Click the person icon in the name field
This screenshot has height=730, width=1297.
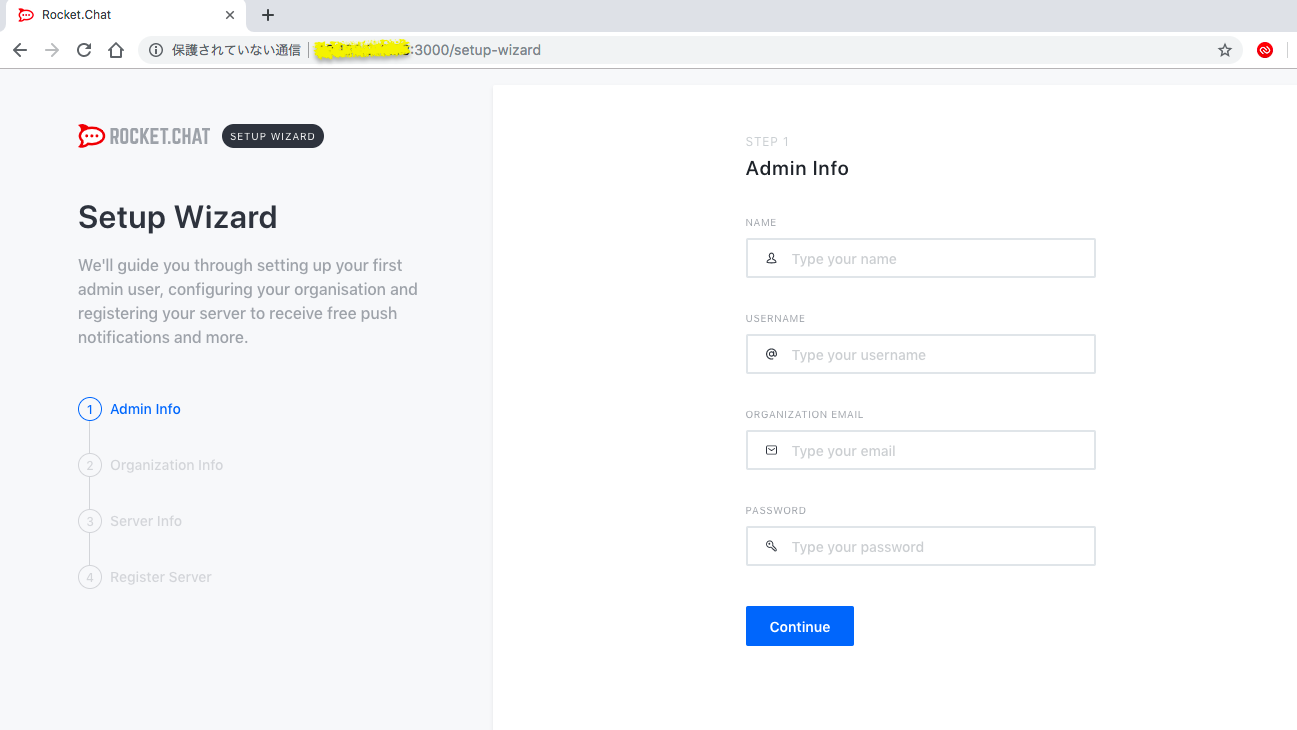coord(771,258)
